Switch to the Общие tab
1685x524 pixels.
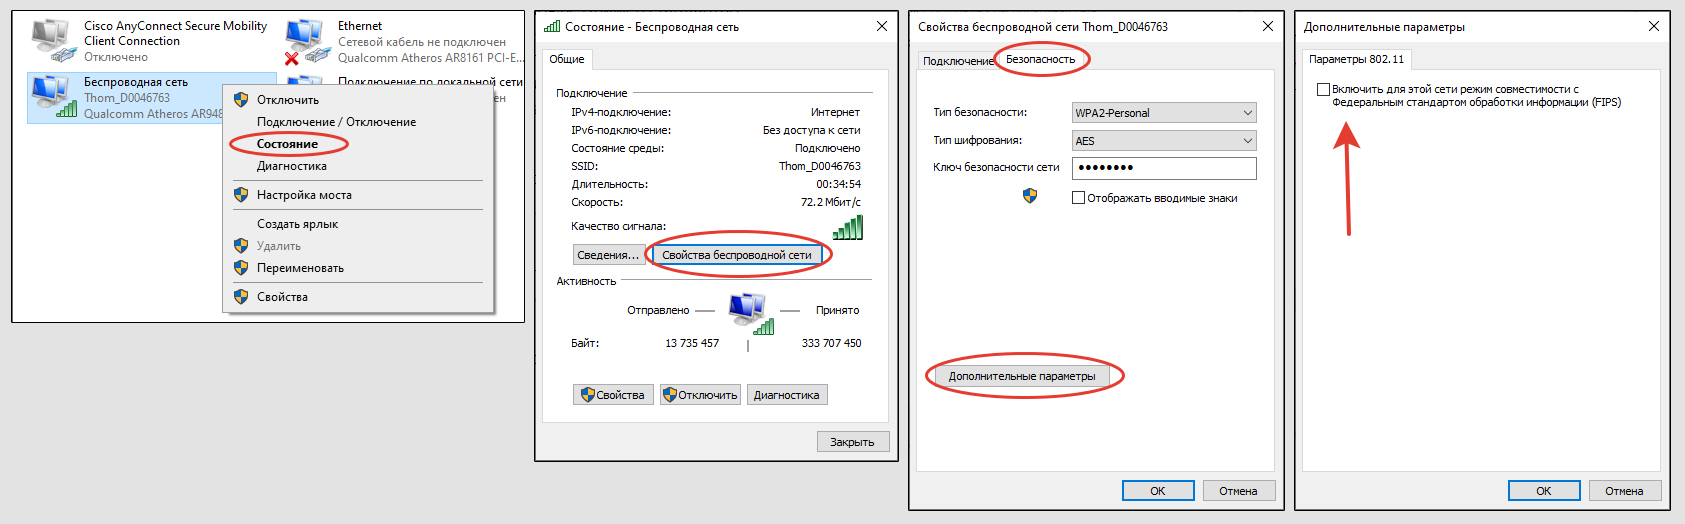(x=567, y=59)
